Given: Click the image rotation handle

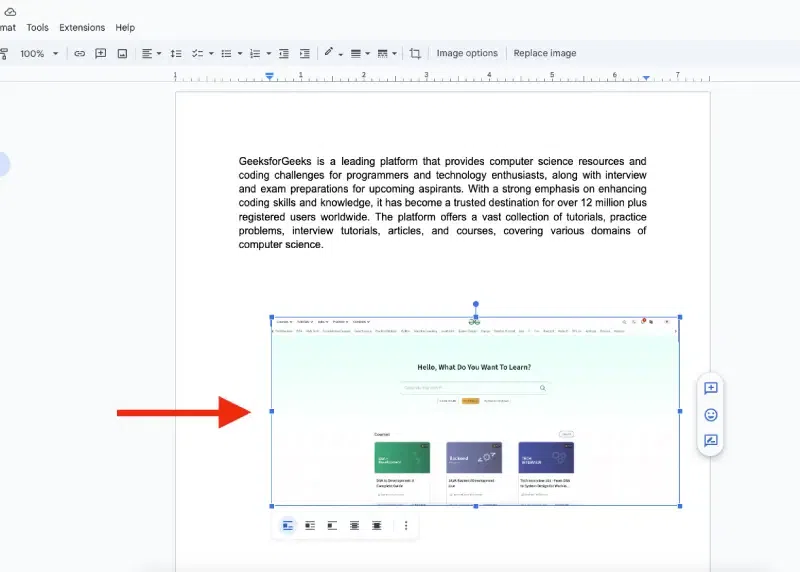Looking at the screenshot, I should click(x=476, y=304).
